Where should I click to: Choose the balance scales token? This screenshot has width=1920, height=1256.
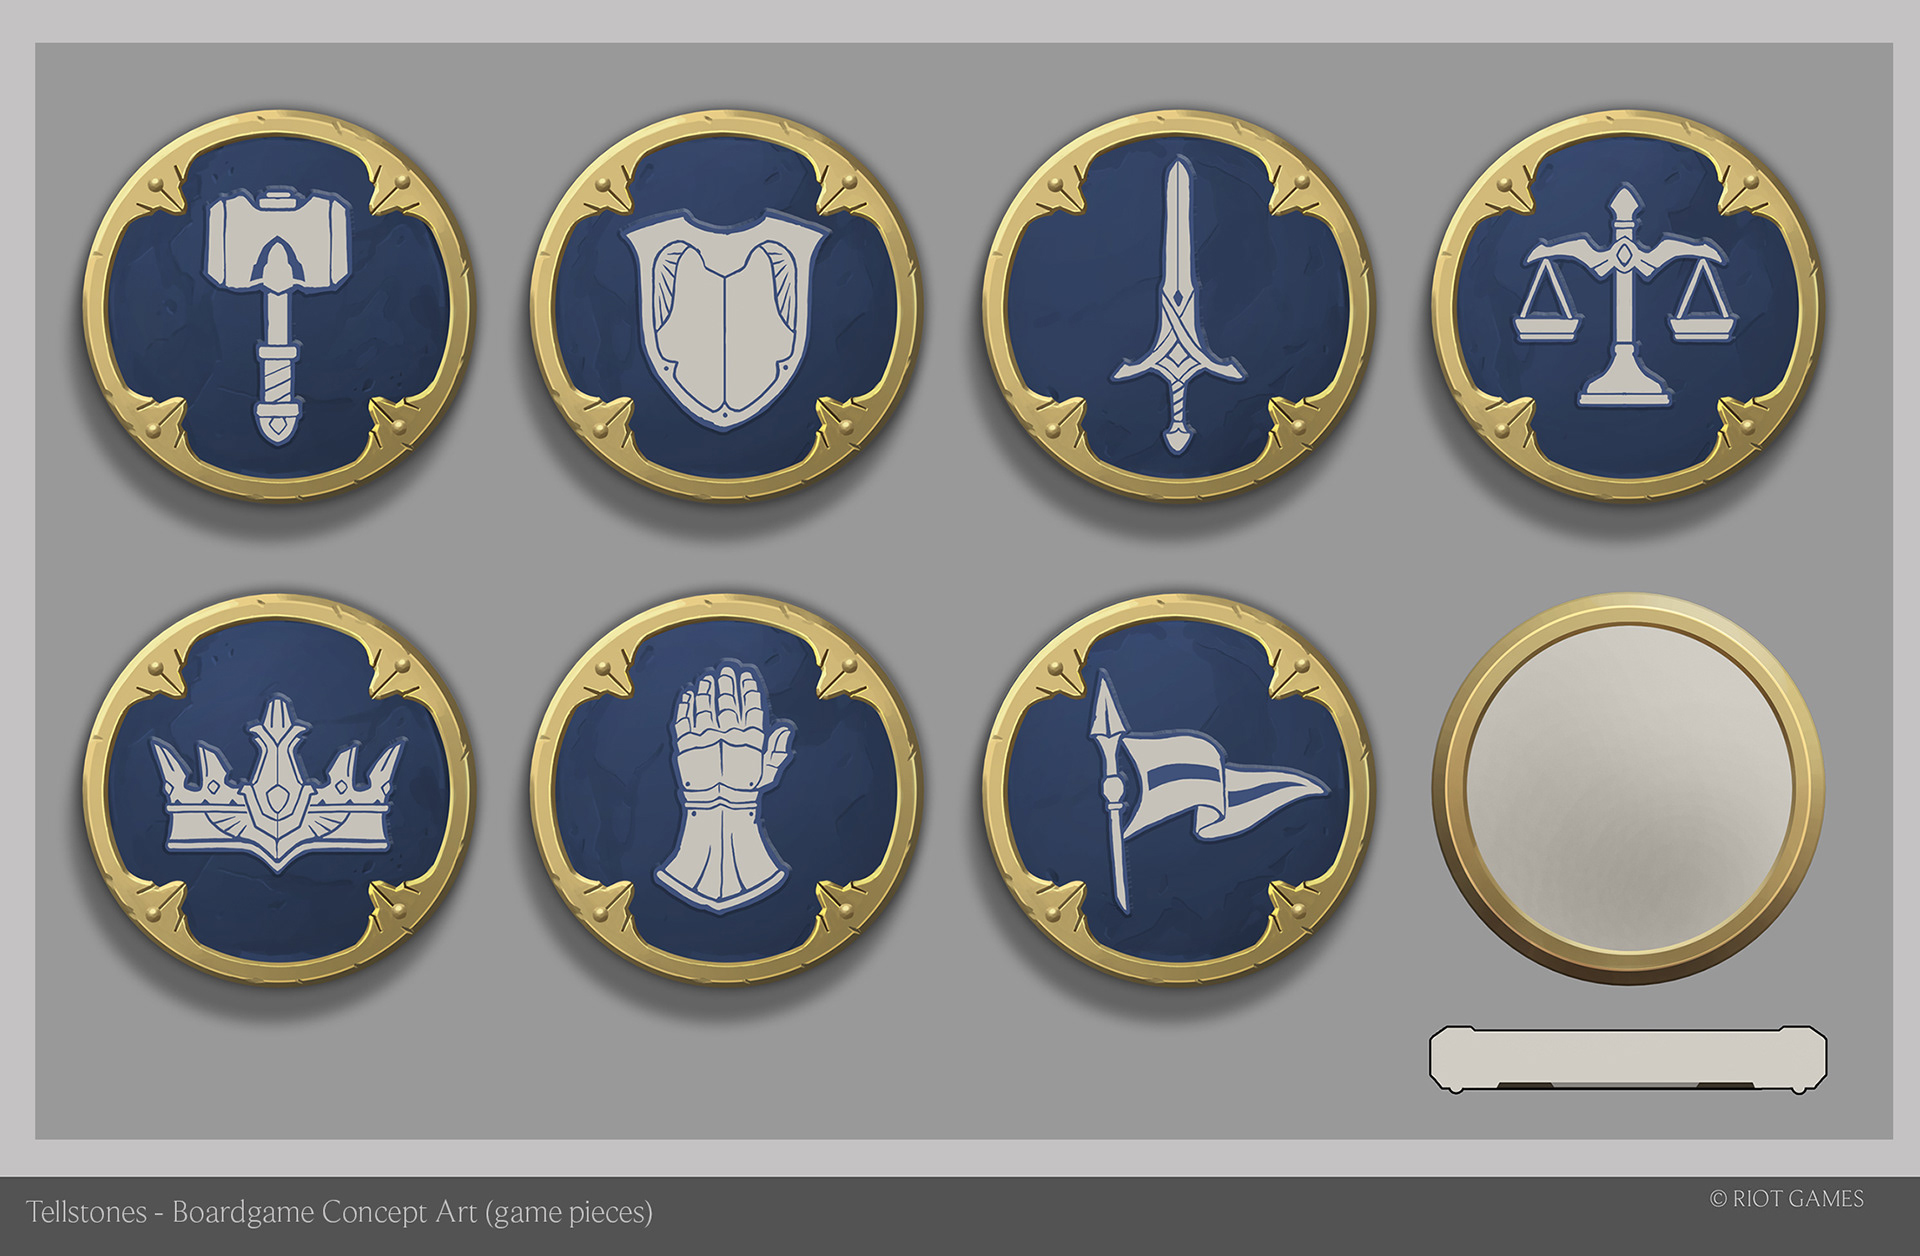point(1627,304)
